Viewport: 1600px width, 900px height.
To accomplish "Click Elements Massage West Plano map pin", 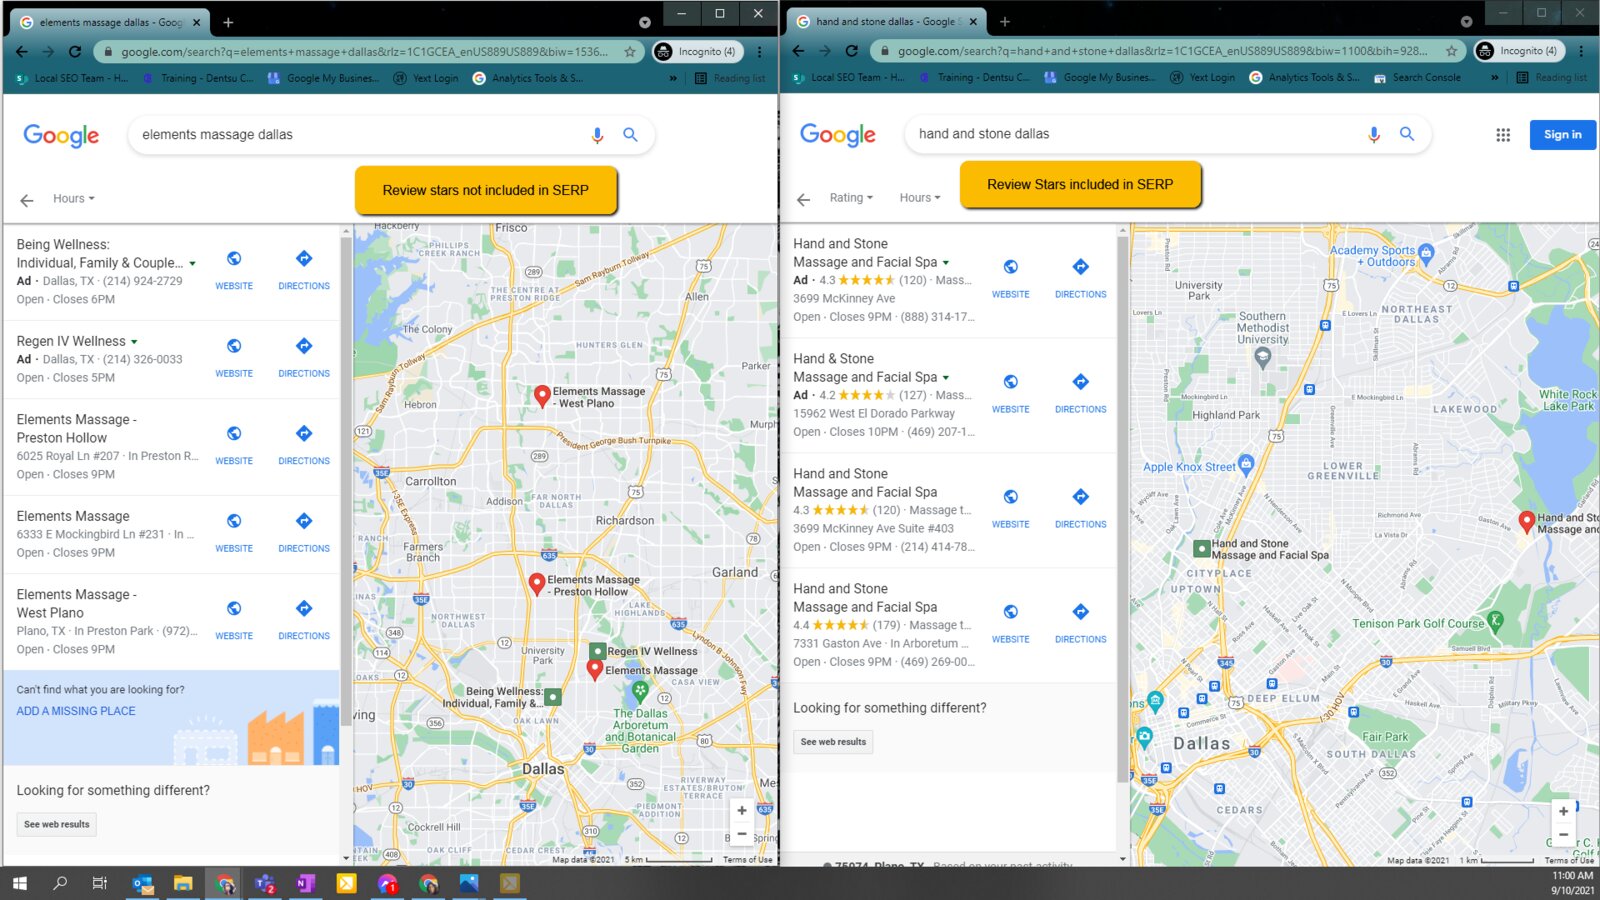I will click(542, 396).
